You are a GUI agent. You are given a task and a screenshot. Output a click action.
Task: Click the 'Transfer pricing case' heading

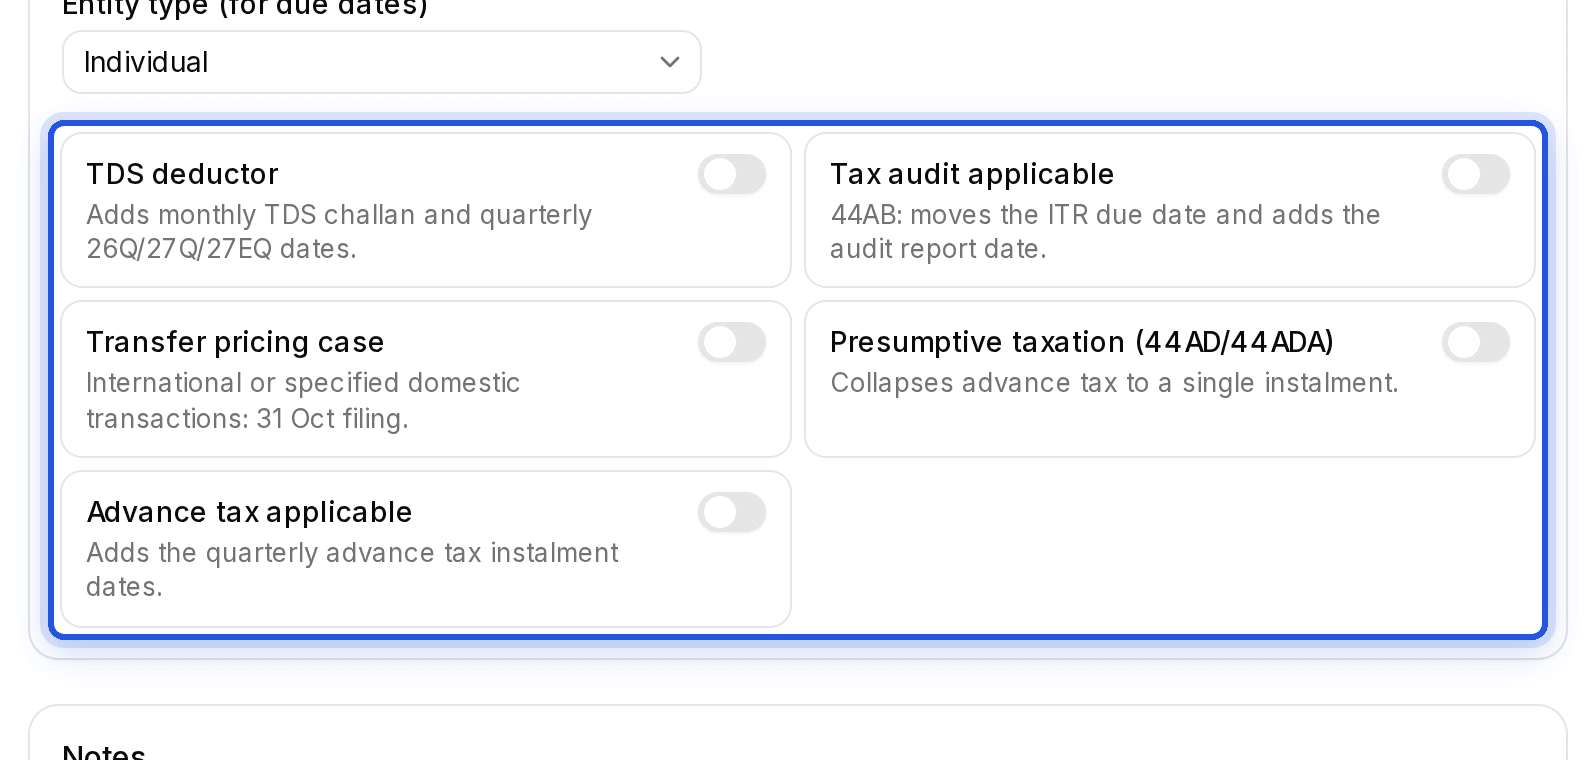coord(235,342)
